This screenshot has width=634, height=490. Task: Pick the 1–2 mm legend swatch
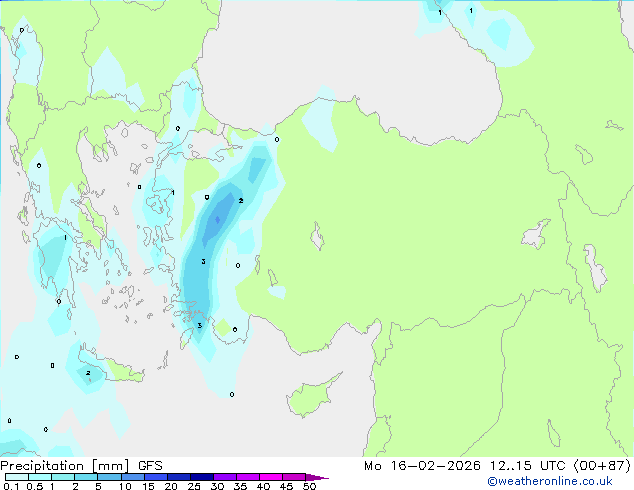[x=63, y=477]
